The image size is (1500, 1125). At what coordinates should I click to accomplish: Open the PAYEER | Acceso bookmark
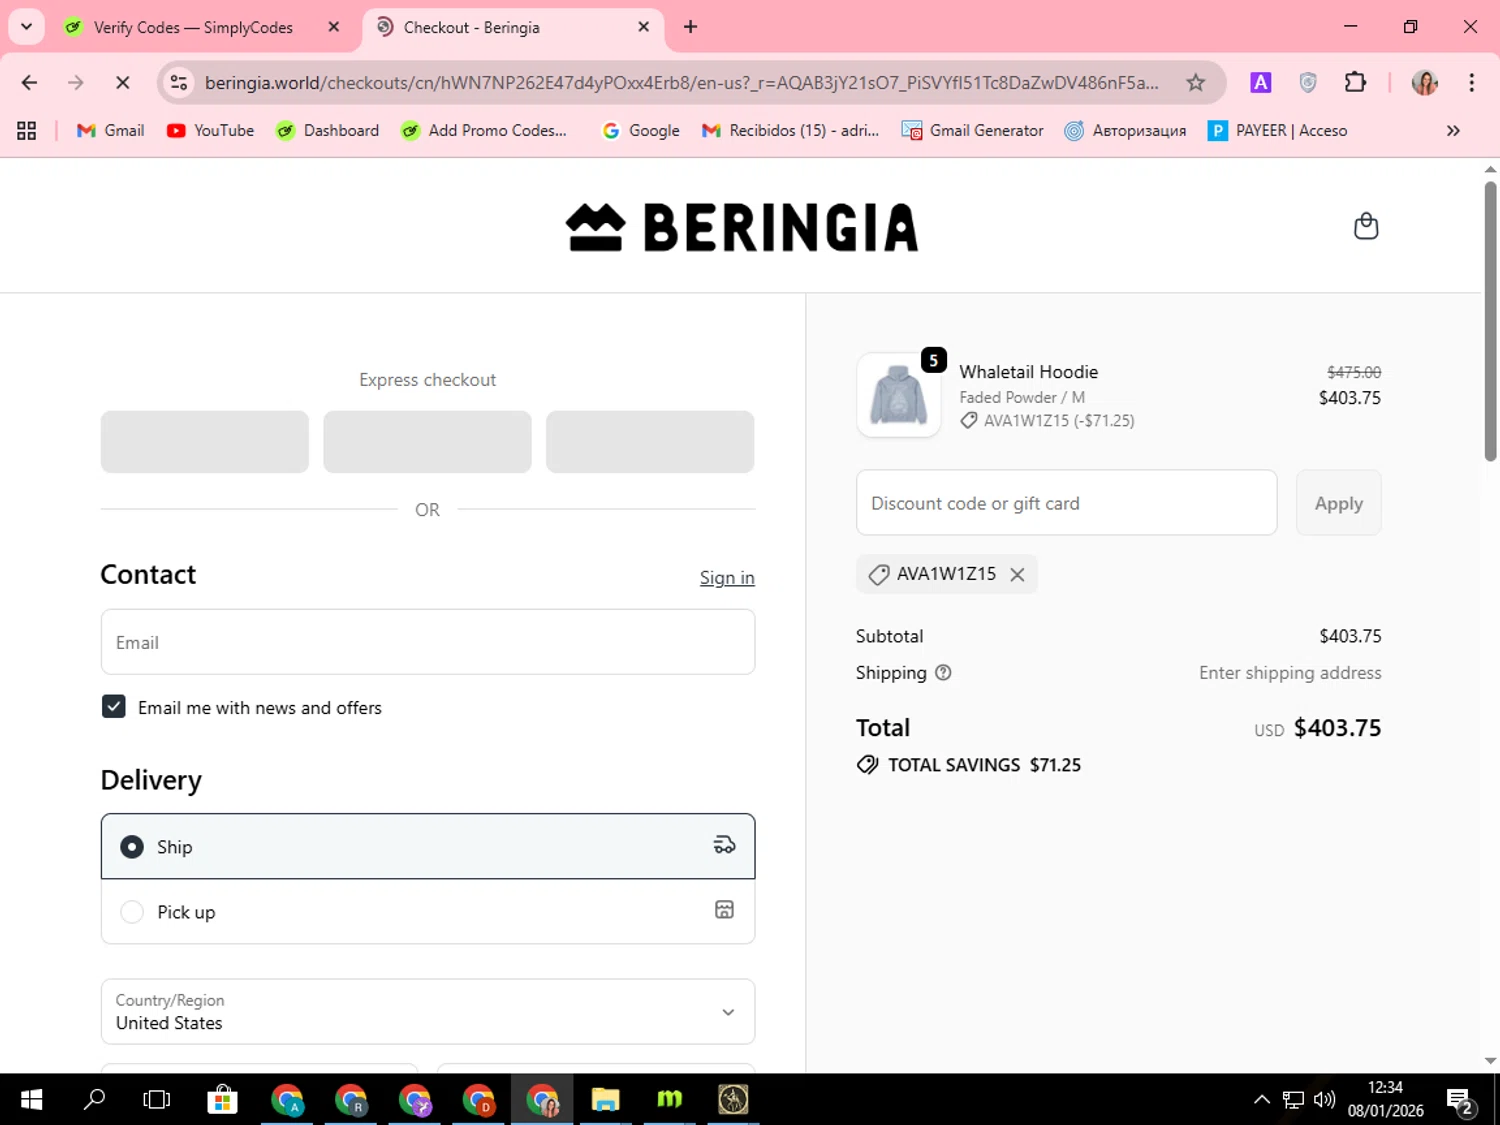click(x=1278, y=130)
